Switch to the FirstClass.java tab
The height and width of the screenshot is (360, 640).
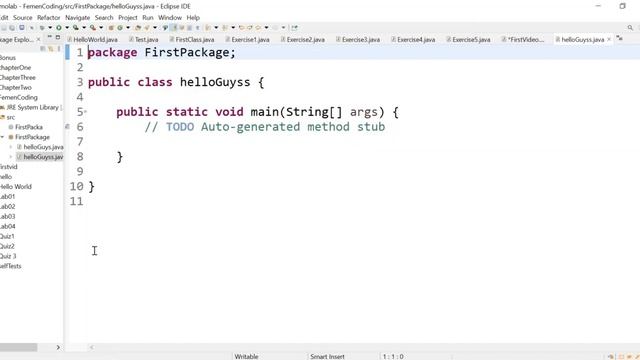192,40
